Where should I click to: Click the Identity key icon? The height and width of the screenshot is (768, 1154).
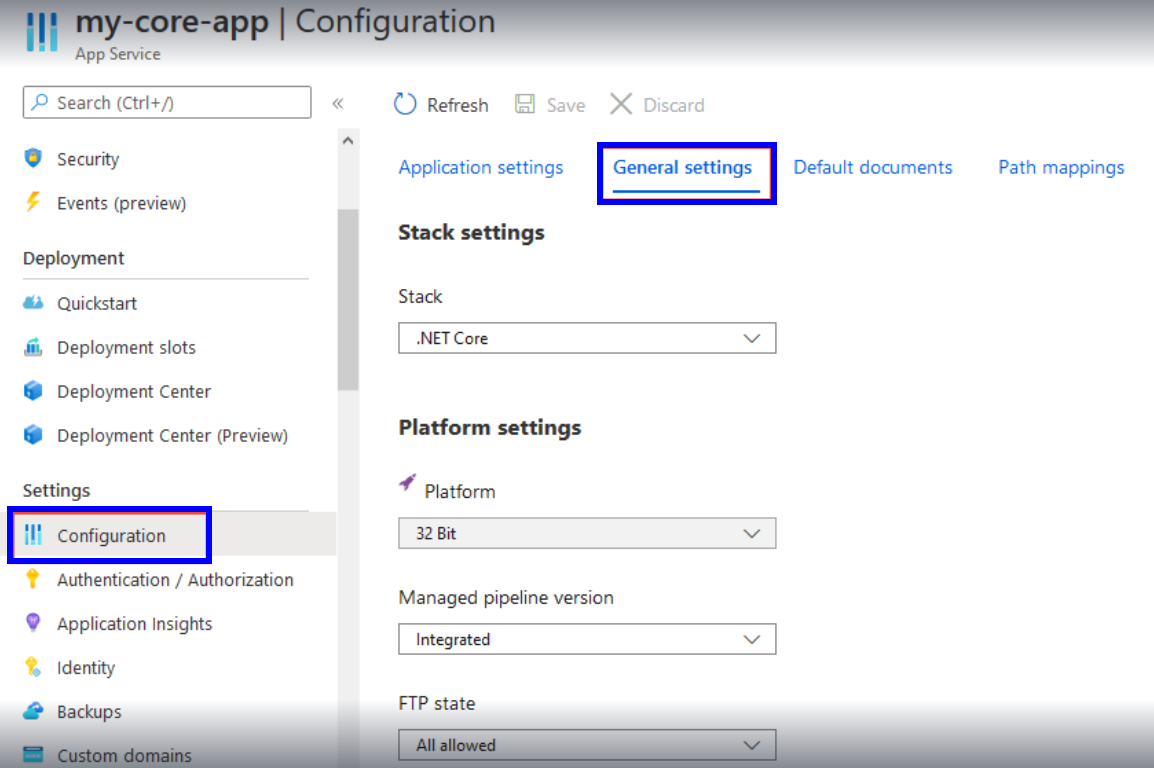(x=32, y=666)
